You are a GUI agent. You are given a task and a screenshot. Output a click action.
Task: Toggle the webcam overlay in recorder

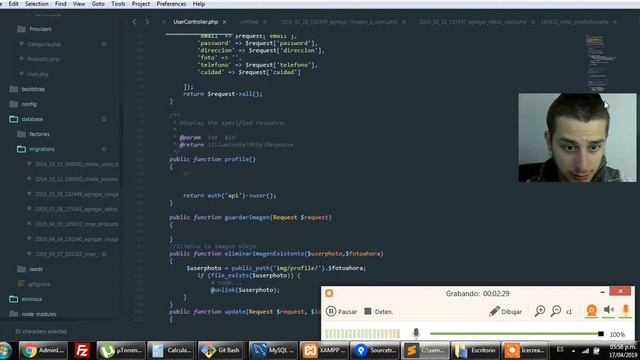[591, 310]
